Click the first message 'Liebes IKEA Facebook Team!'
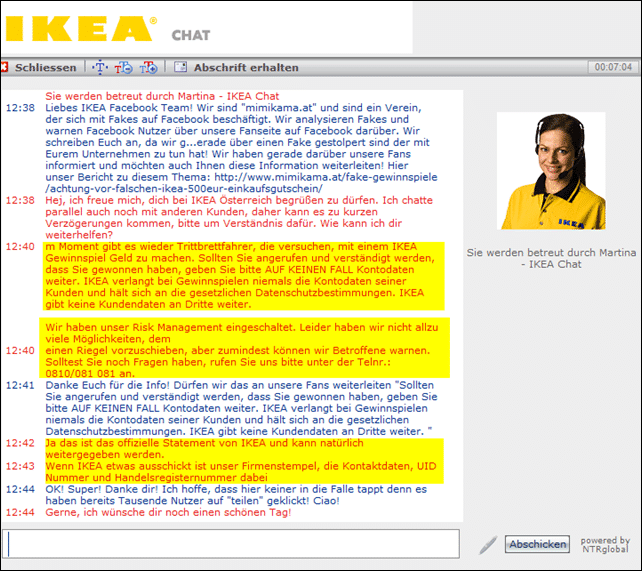The image size is (642, 571). pos(241,148)
